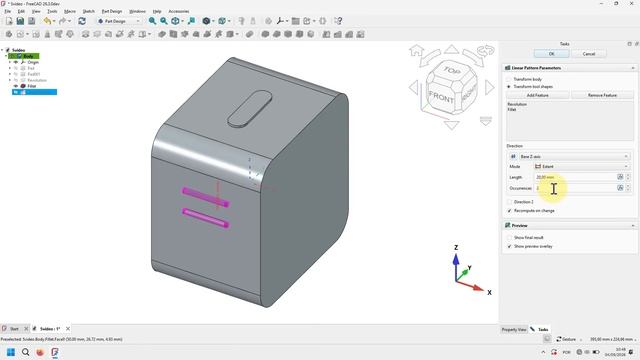
Task: Expand the Origin tree item
Action: [x=10, y=62]
